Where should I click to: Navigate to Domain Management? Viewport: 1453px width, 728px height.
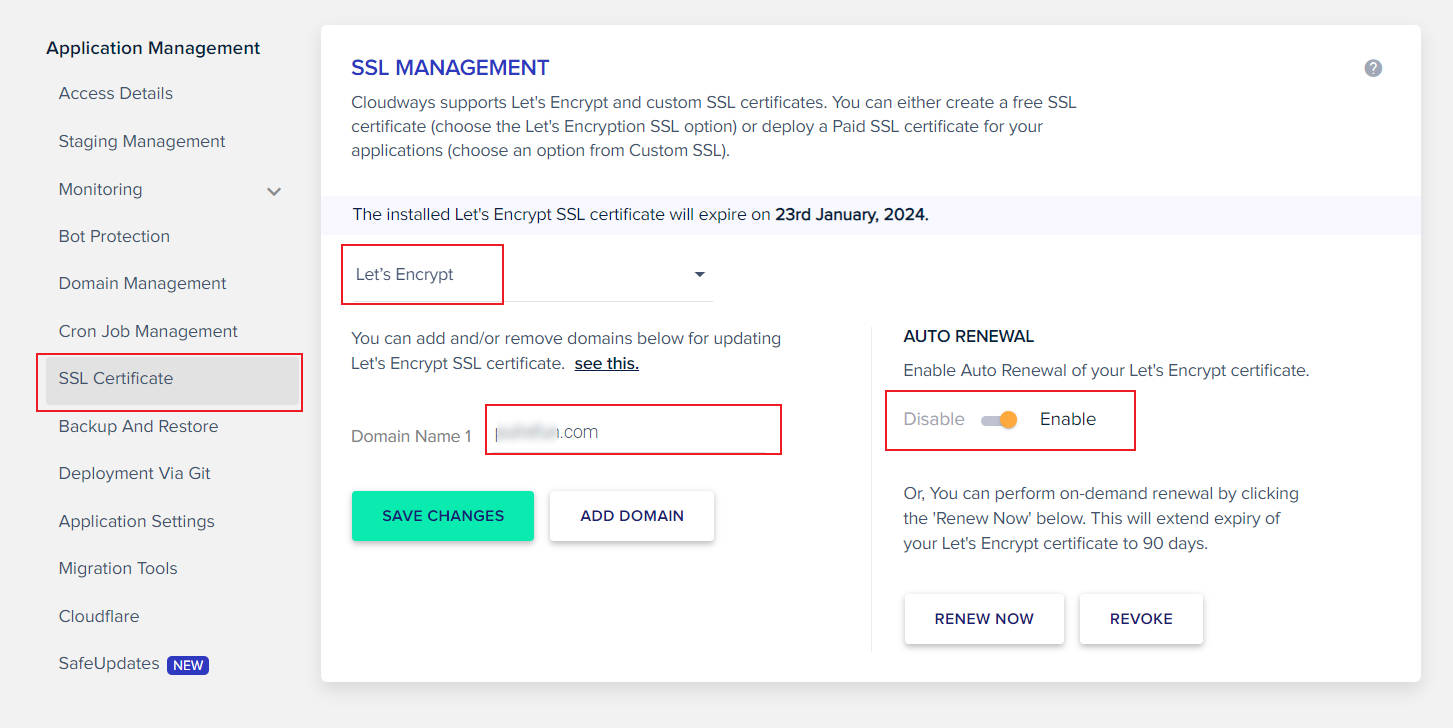click(143, 283)
